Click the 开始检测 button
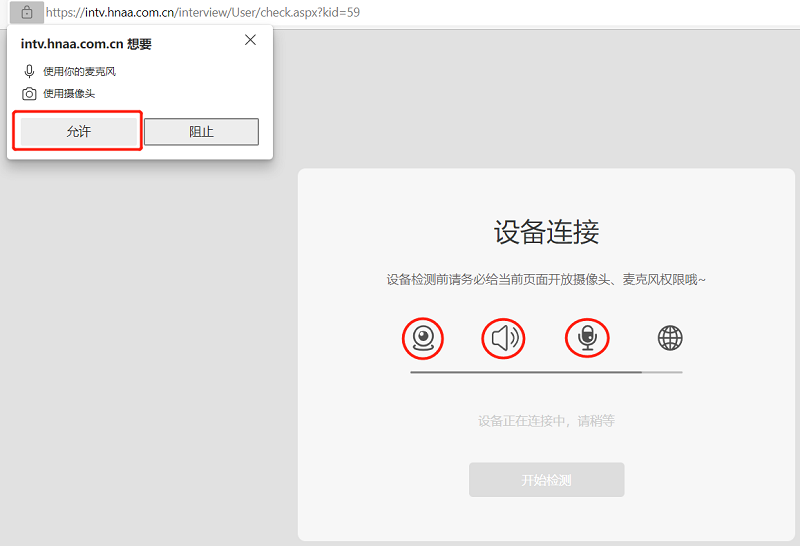 [546, 480]
